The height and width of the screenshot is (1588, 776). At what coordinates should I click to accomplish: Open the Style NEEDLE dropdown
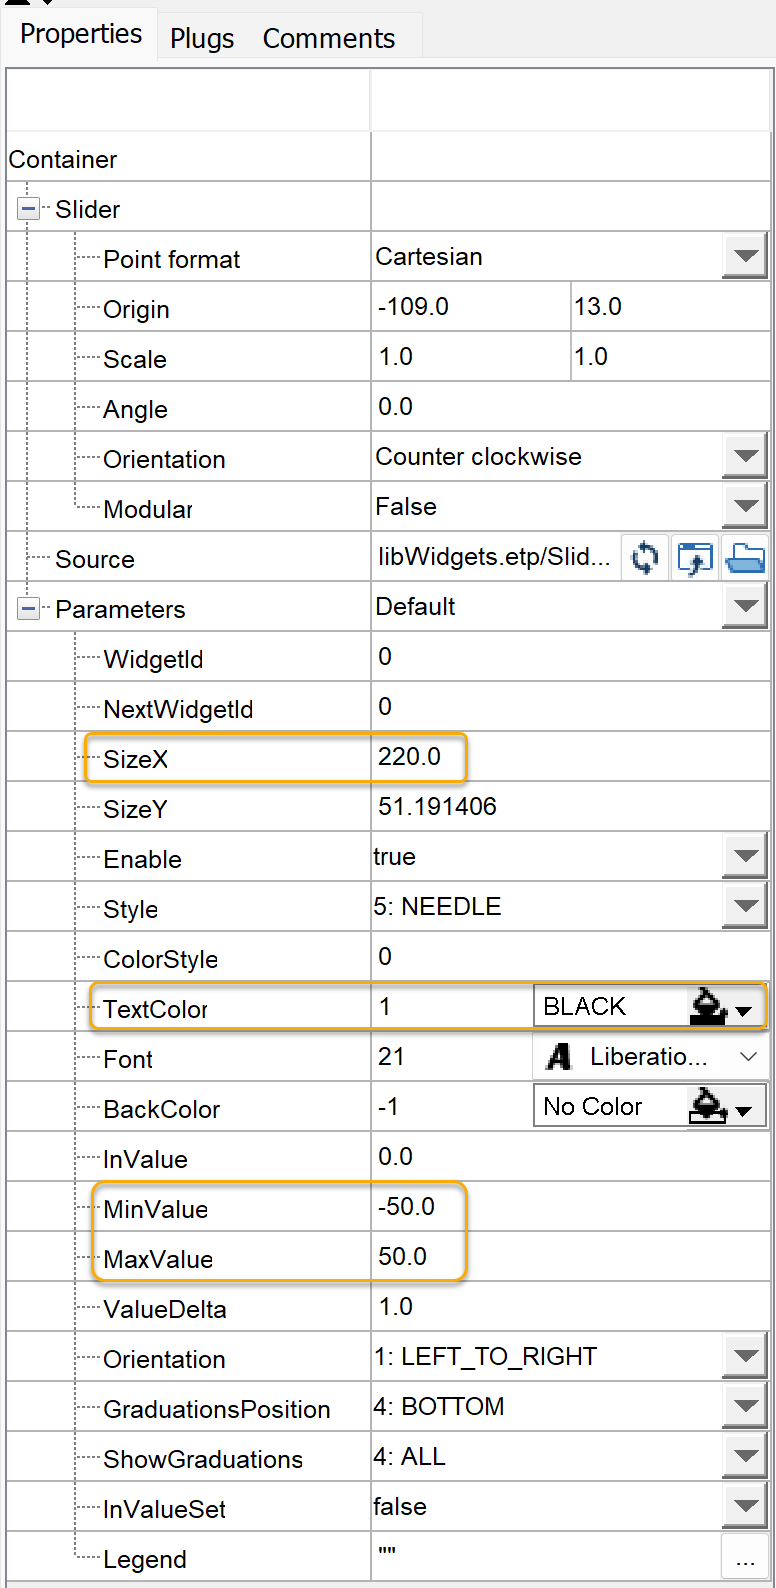pyautogui.click(x=745, y=907)
